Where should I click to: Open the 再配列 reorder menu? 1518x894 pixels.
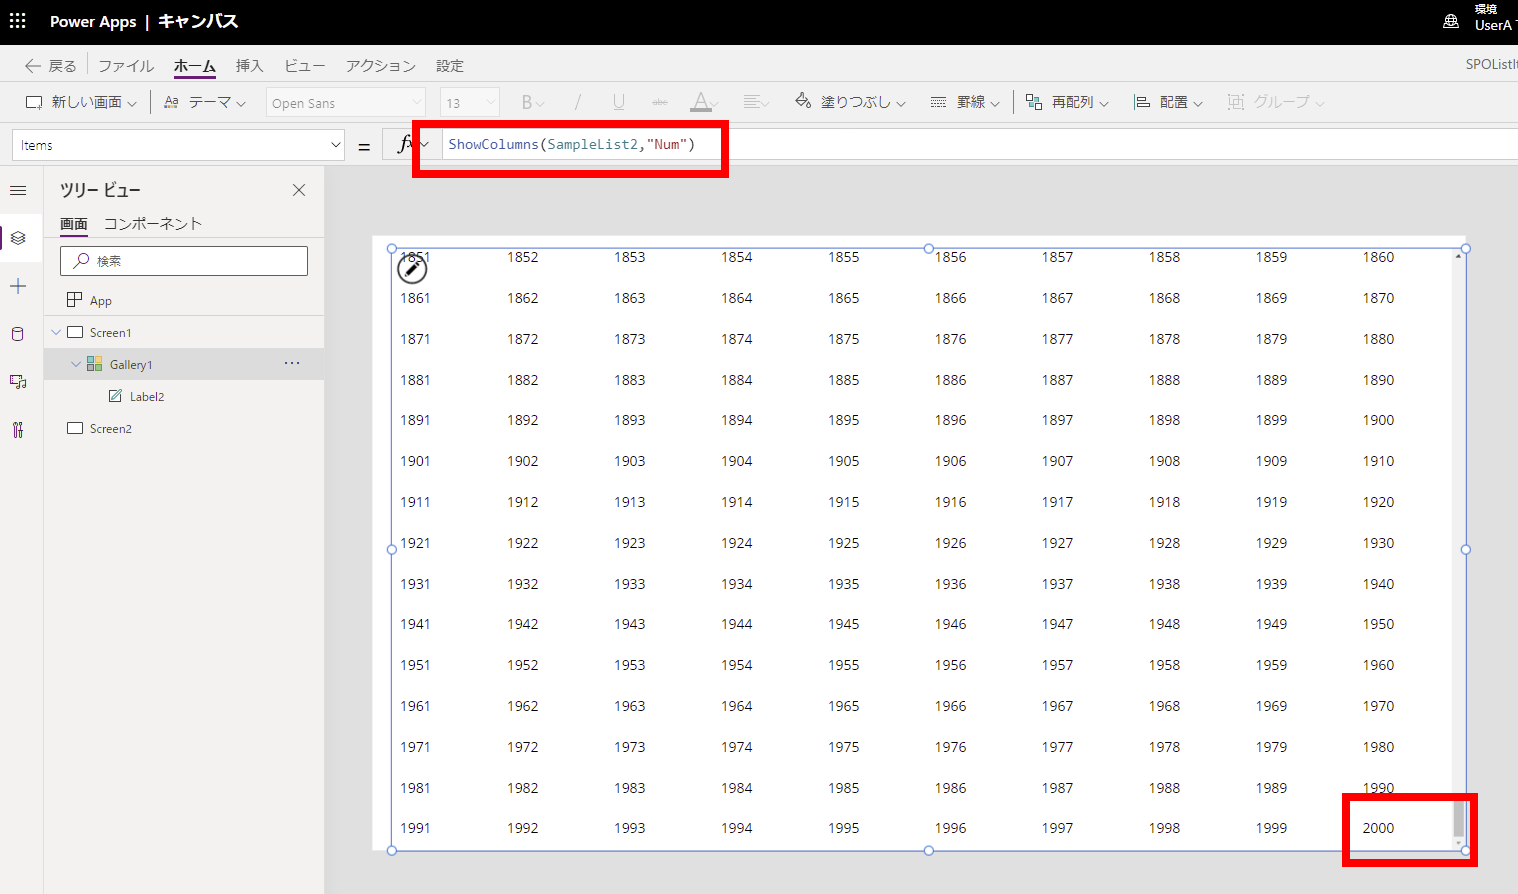pyautogui.click(x=1067, y=102)
